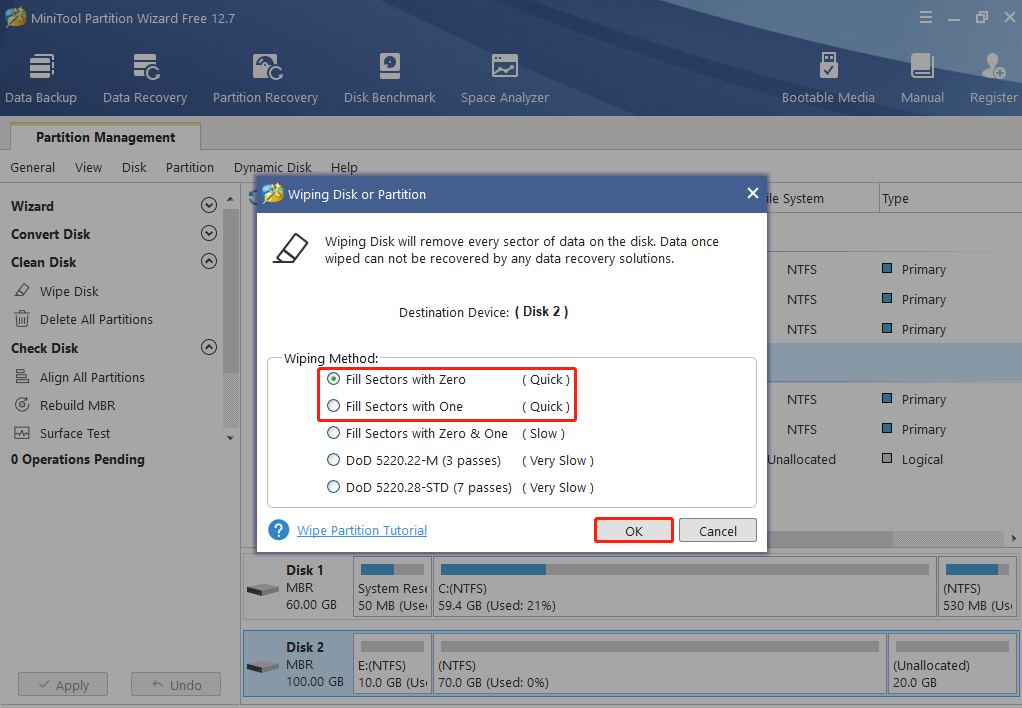Screen dimensions: 1022x708
Task: Click Wipe Disk eraser icon in sidebar
Action: click(x=22, y=291)
